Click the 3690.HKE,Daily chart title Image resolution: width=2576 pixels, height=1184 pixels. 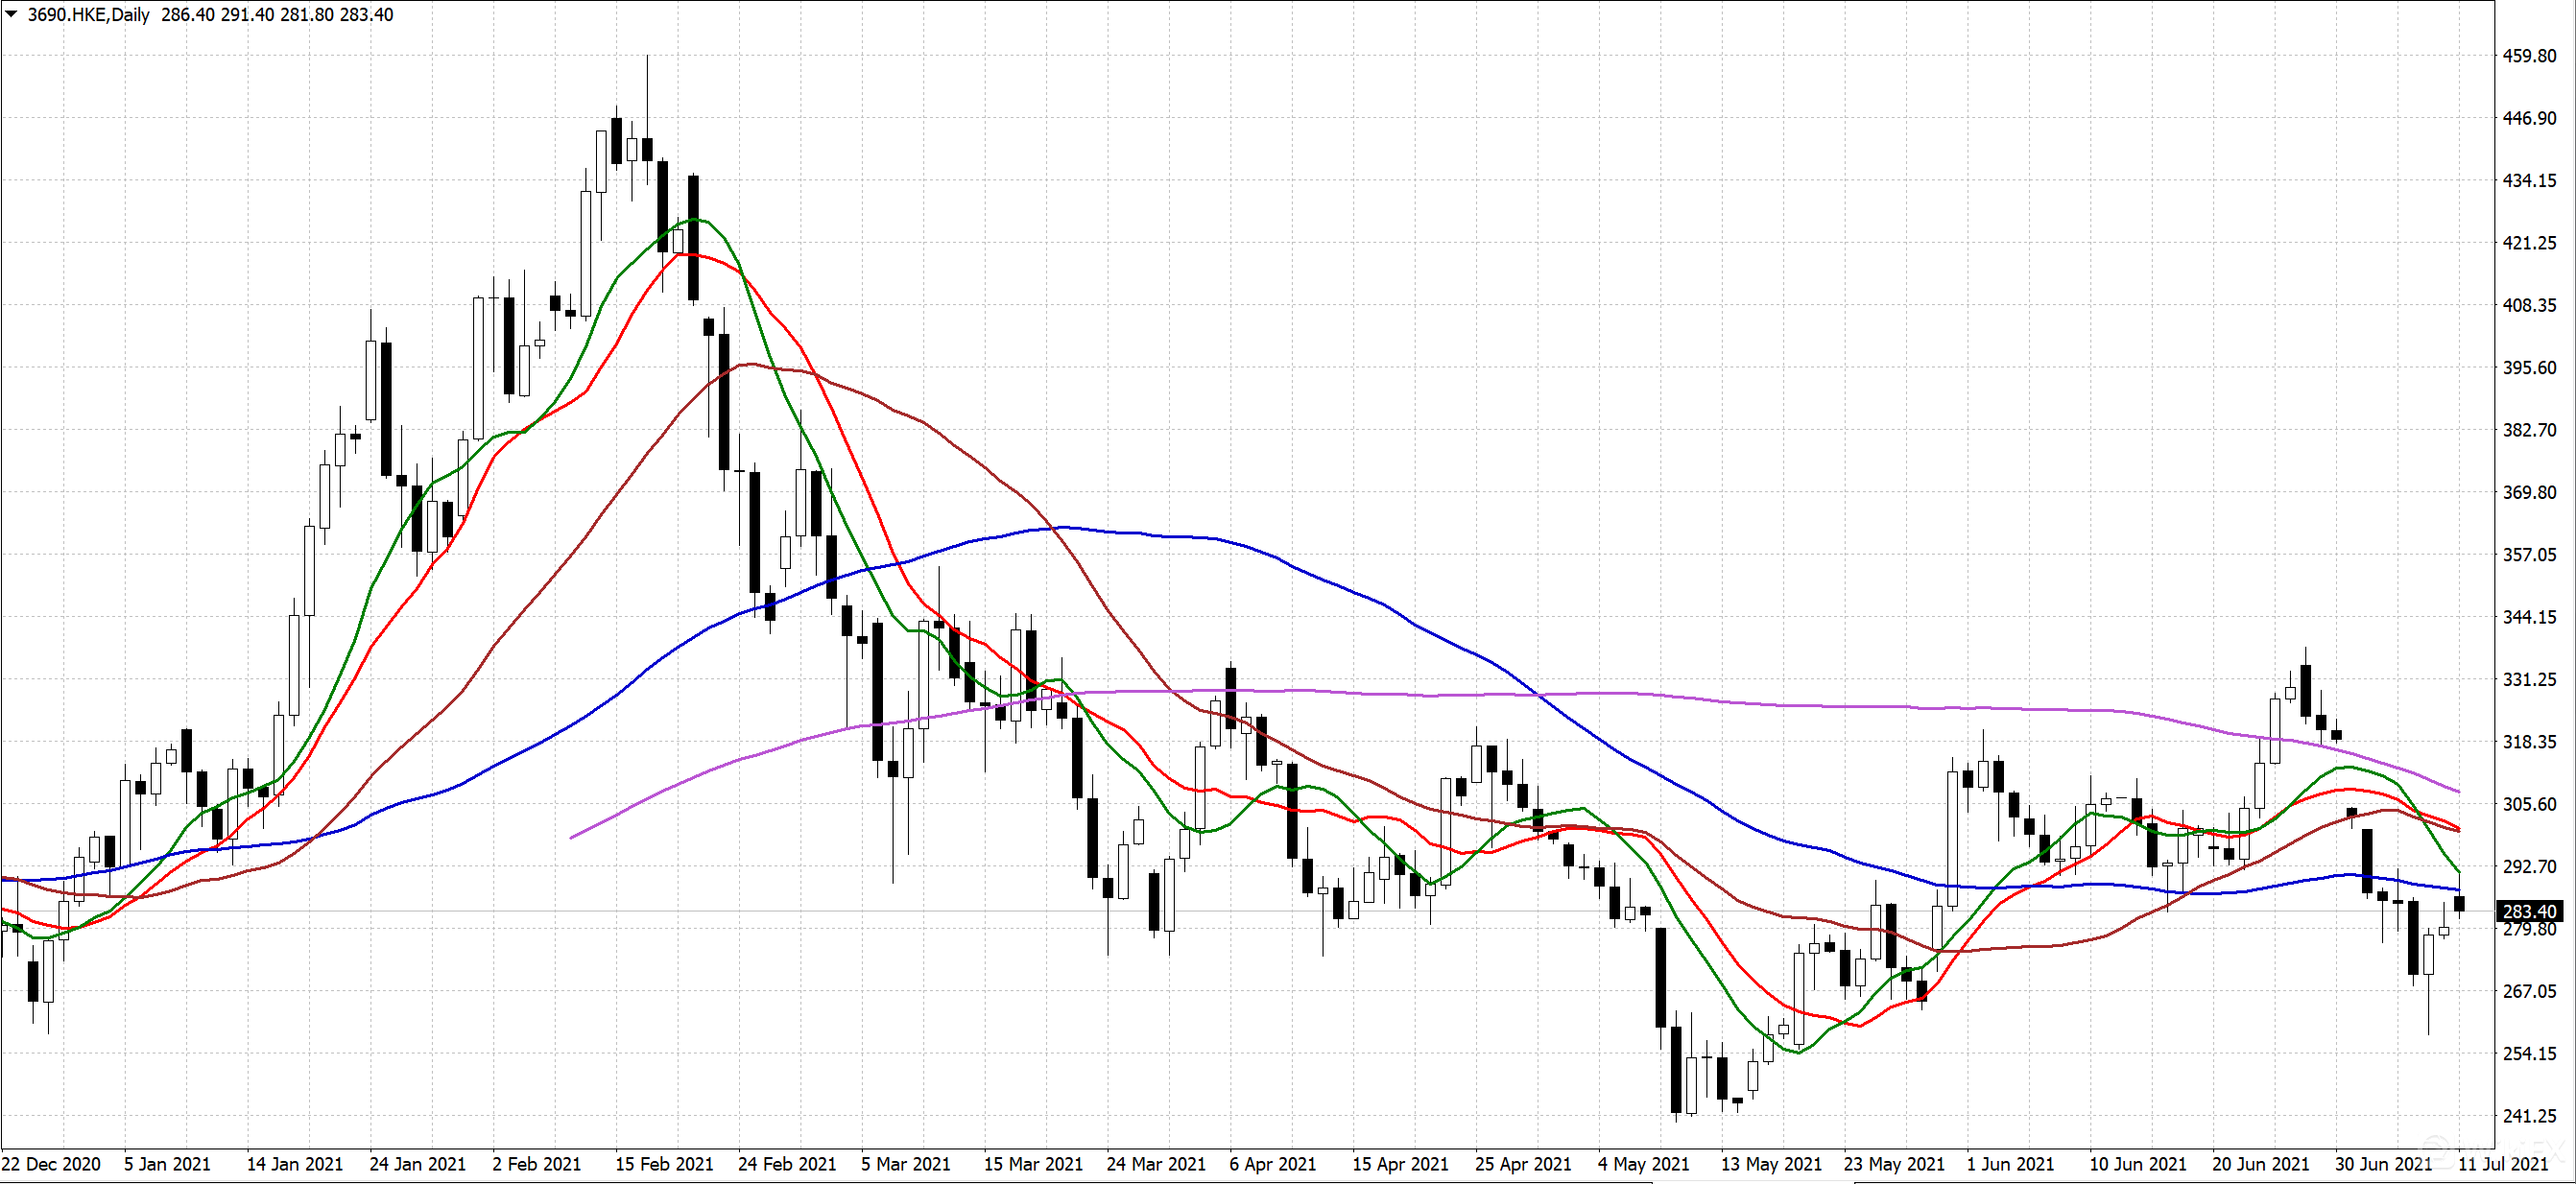point(88,15)
